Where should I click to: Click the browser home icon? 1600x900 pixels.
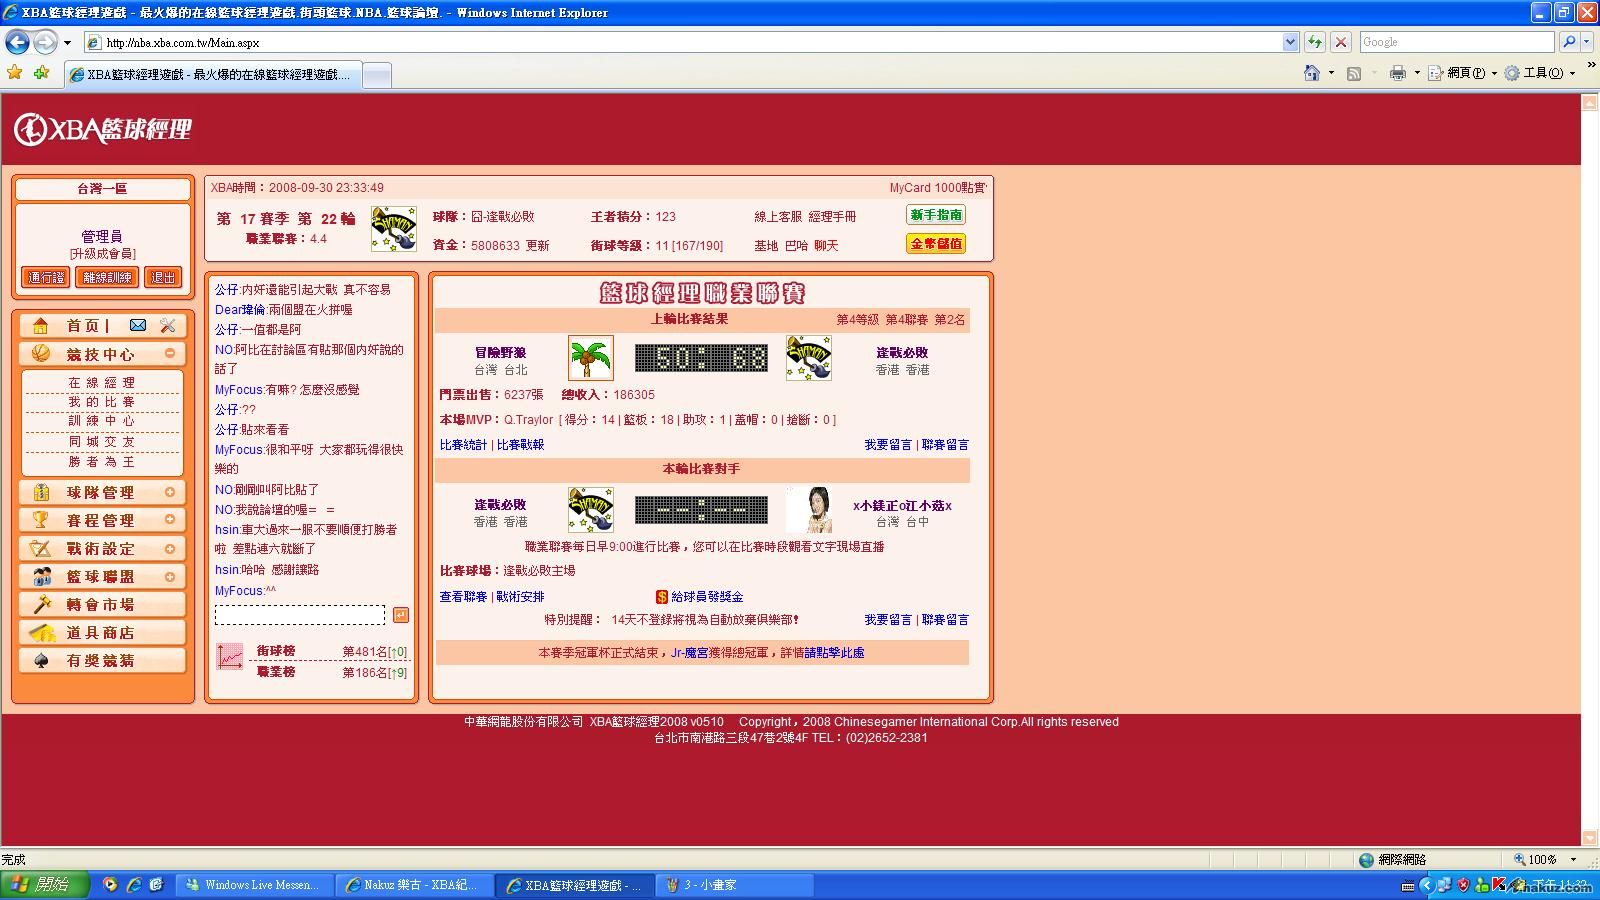(x=1312, y=73)
